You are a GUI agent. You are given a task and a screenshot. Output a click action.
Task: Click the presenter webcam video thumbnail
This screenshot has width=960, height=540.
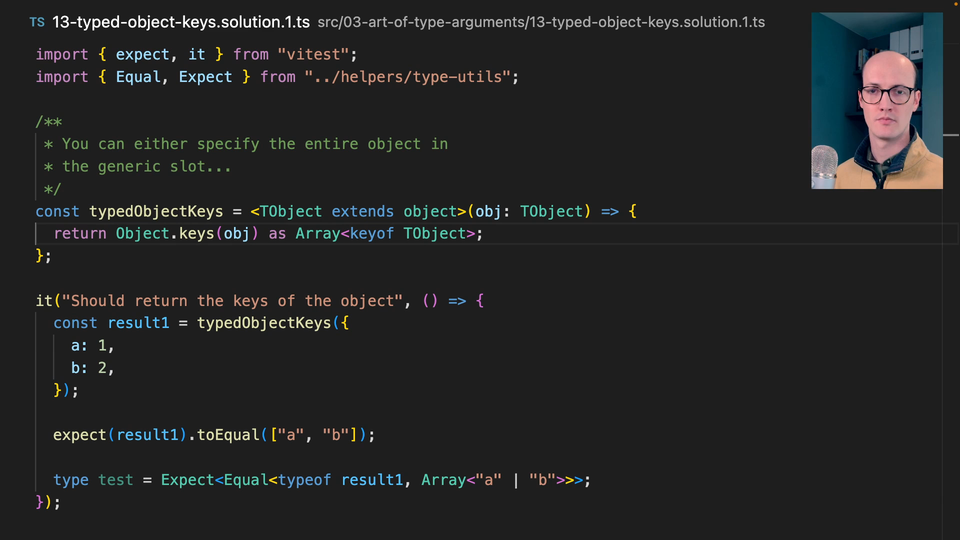point(876,100)
